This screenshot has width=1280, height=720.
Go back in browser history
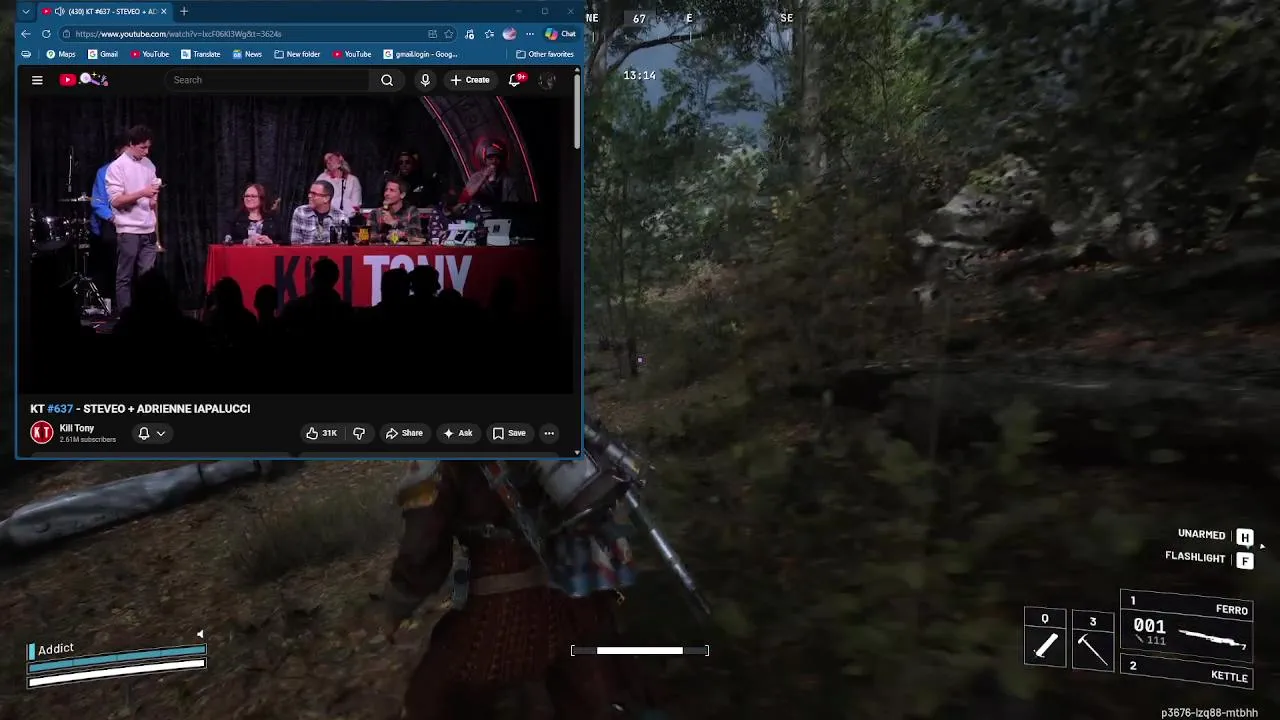coord(26,34)
